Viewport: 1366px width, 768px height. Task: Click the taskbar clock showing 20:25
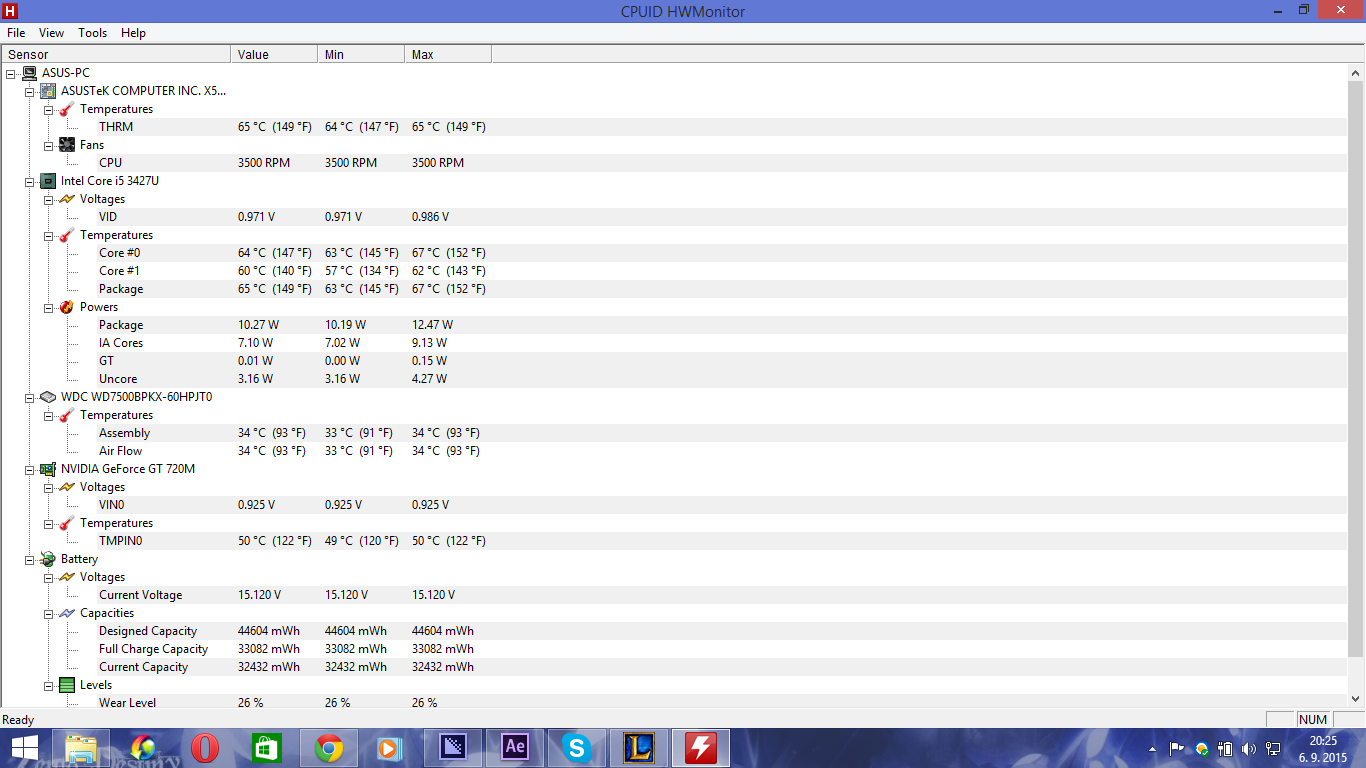(1322, 748)
